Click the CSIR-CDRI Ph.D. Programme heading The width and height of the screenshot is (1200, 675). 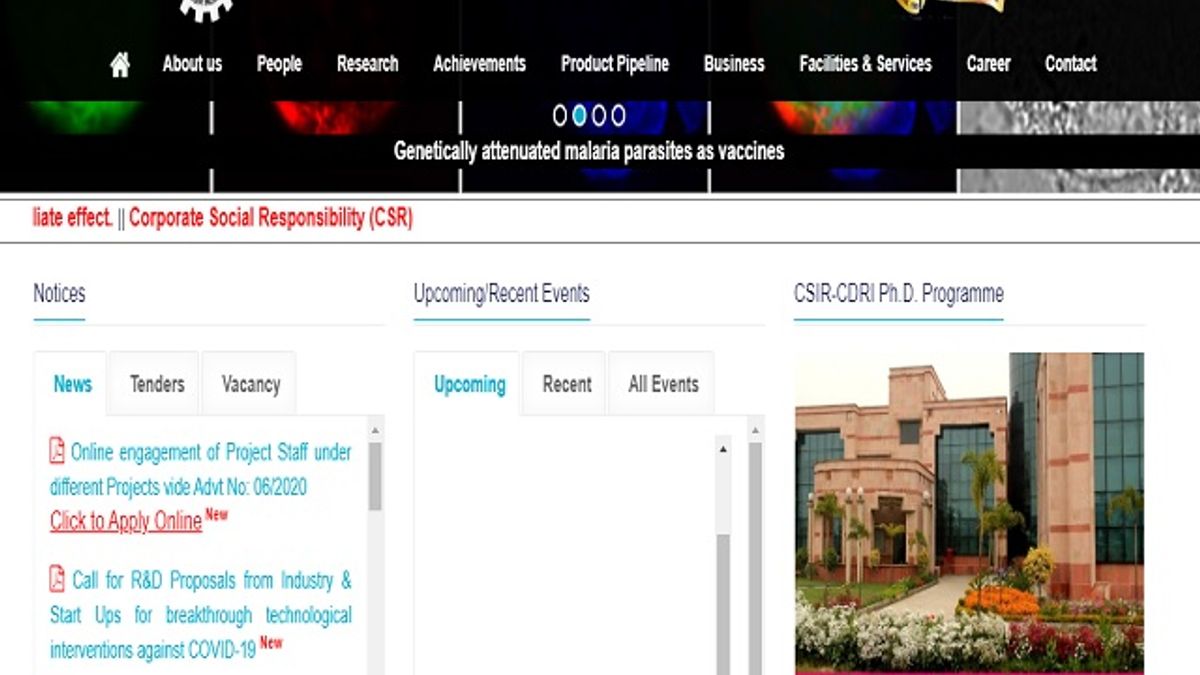pyautogui.click(x=898, y=293)
